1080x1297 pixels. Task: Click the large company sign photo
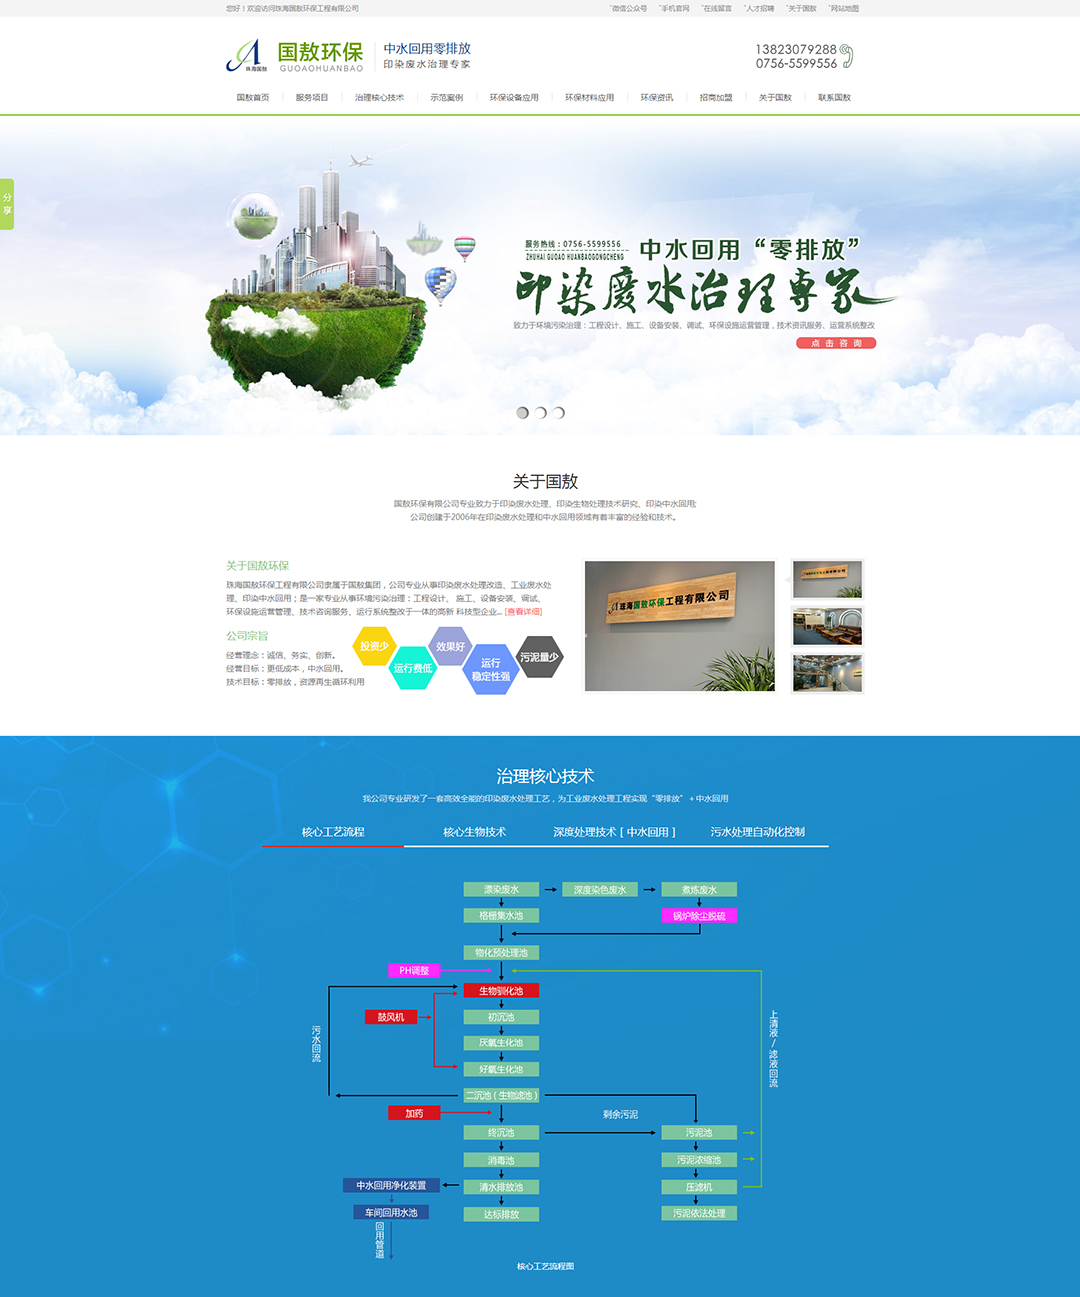pos(680,626)
